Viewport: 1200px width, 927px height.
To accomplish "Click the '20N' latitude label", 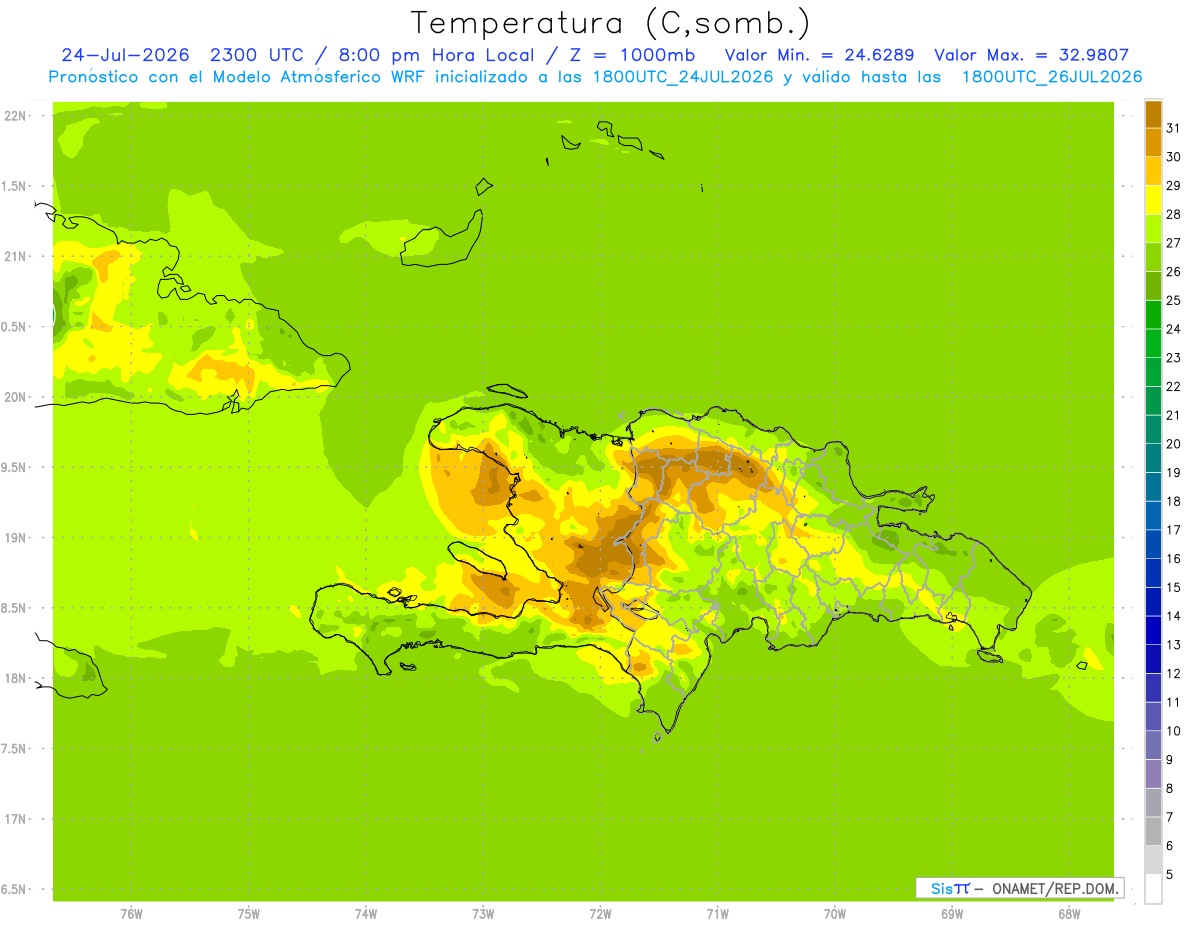I will coord(15,397).
